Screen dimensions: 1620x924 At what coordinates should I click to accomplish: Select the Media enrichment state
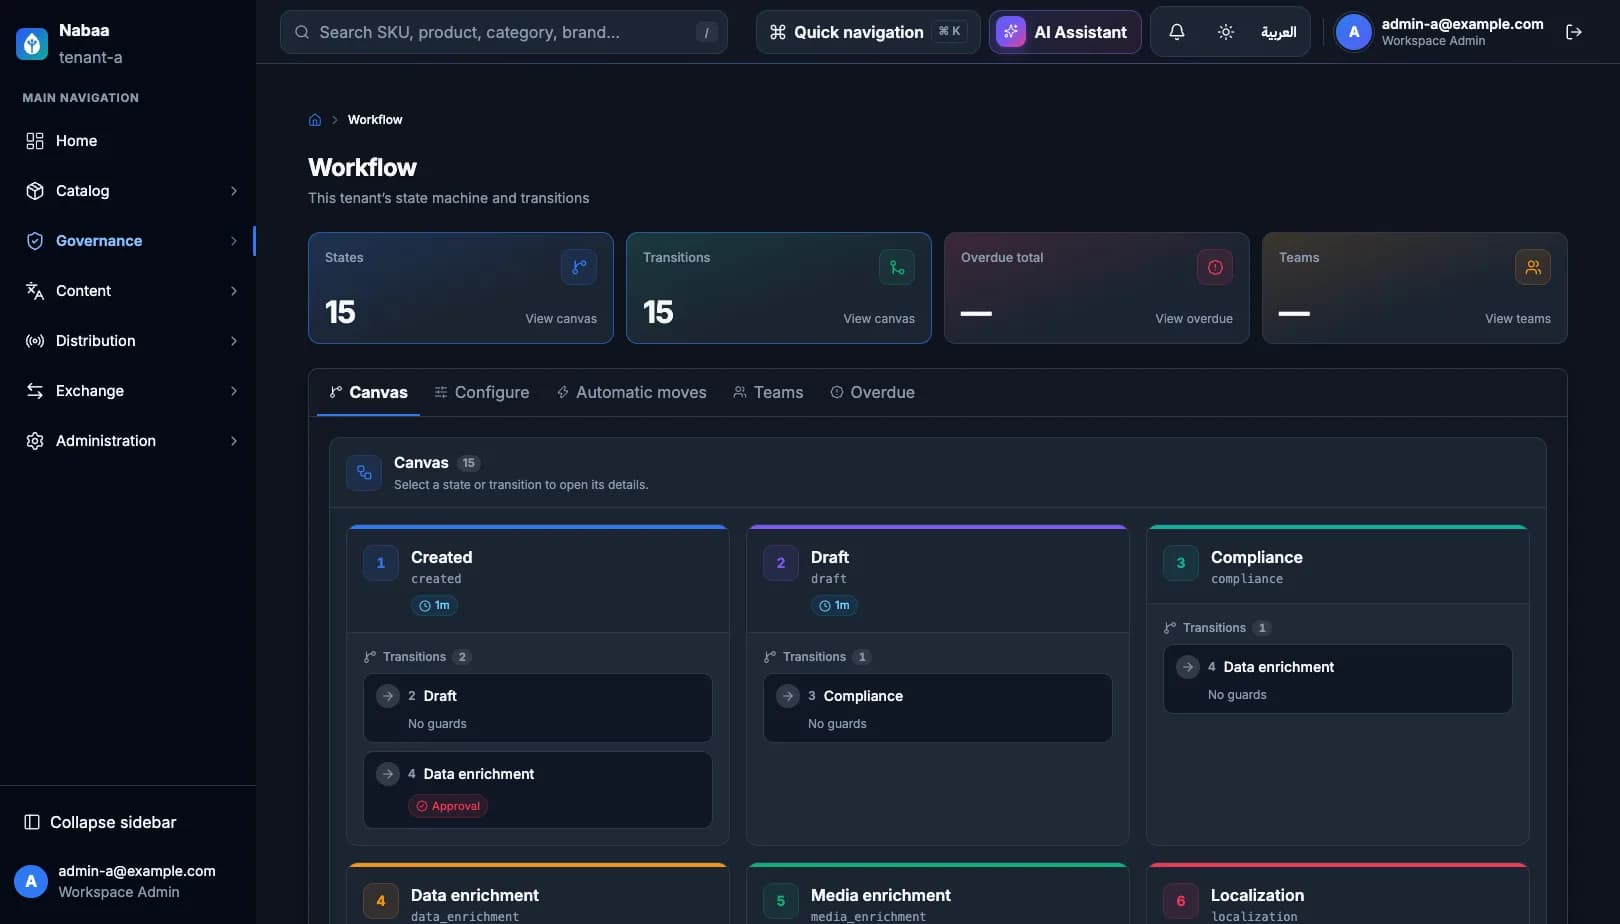click(938, 895)
